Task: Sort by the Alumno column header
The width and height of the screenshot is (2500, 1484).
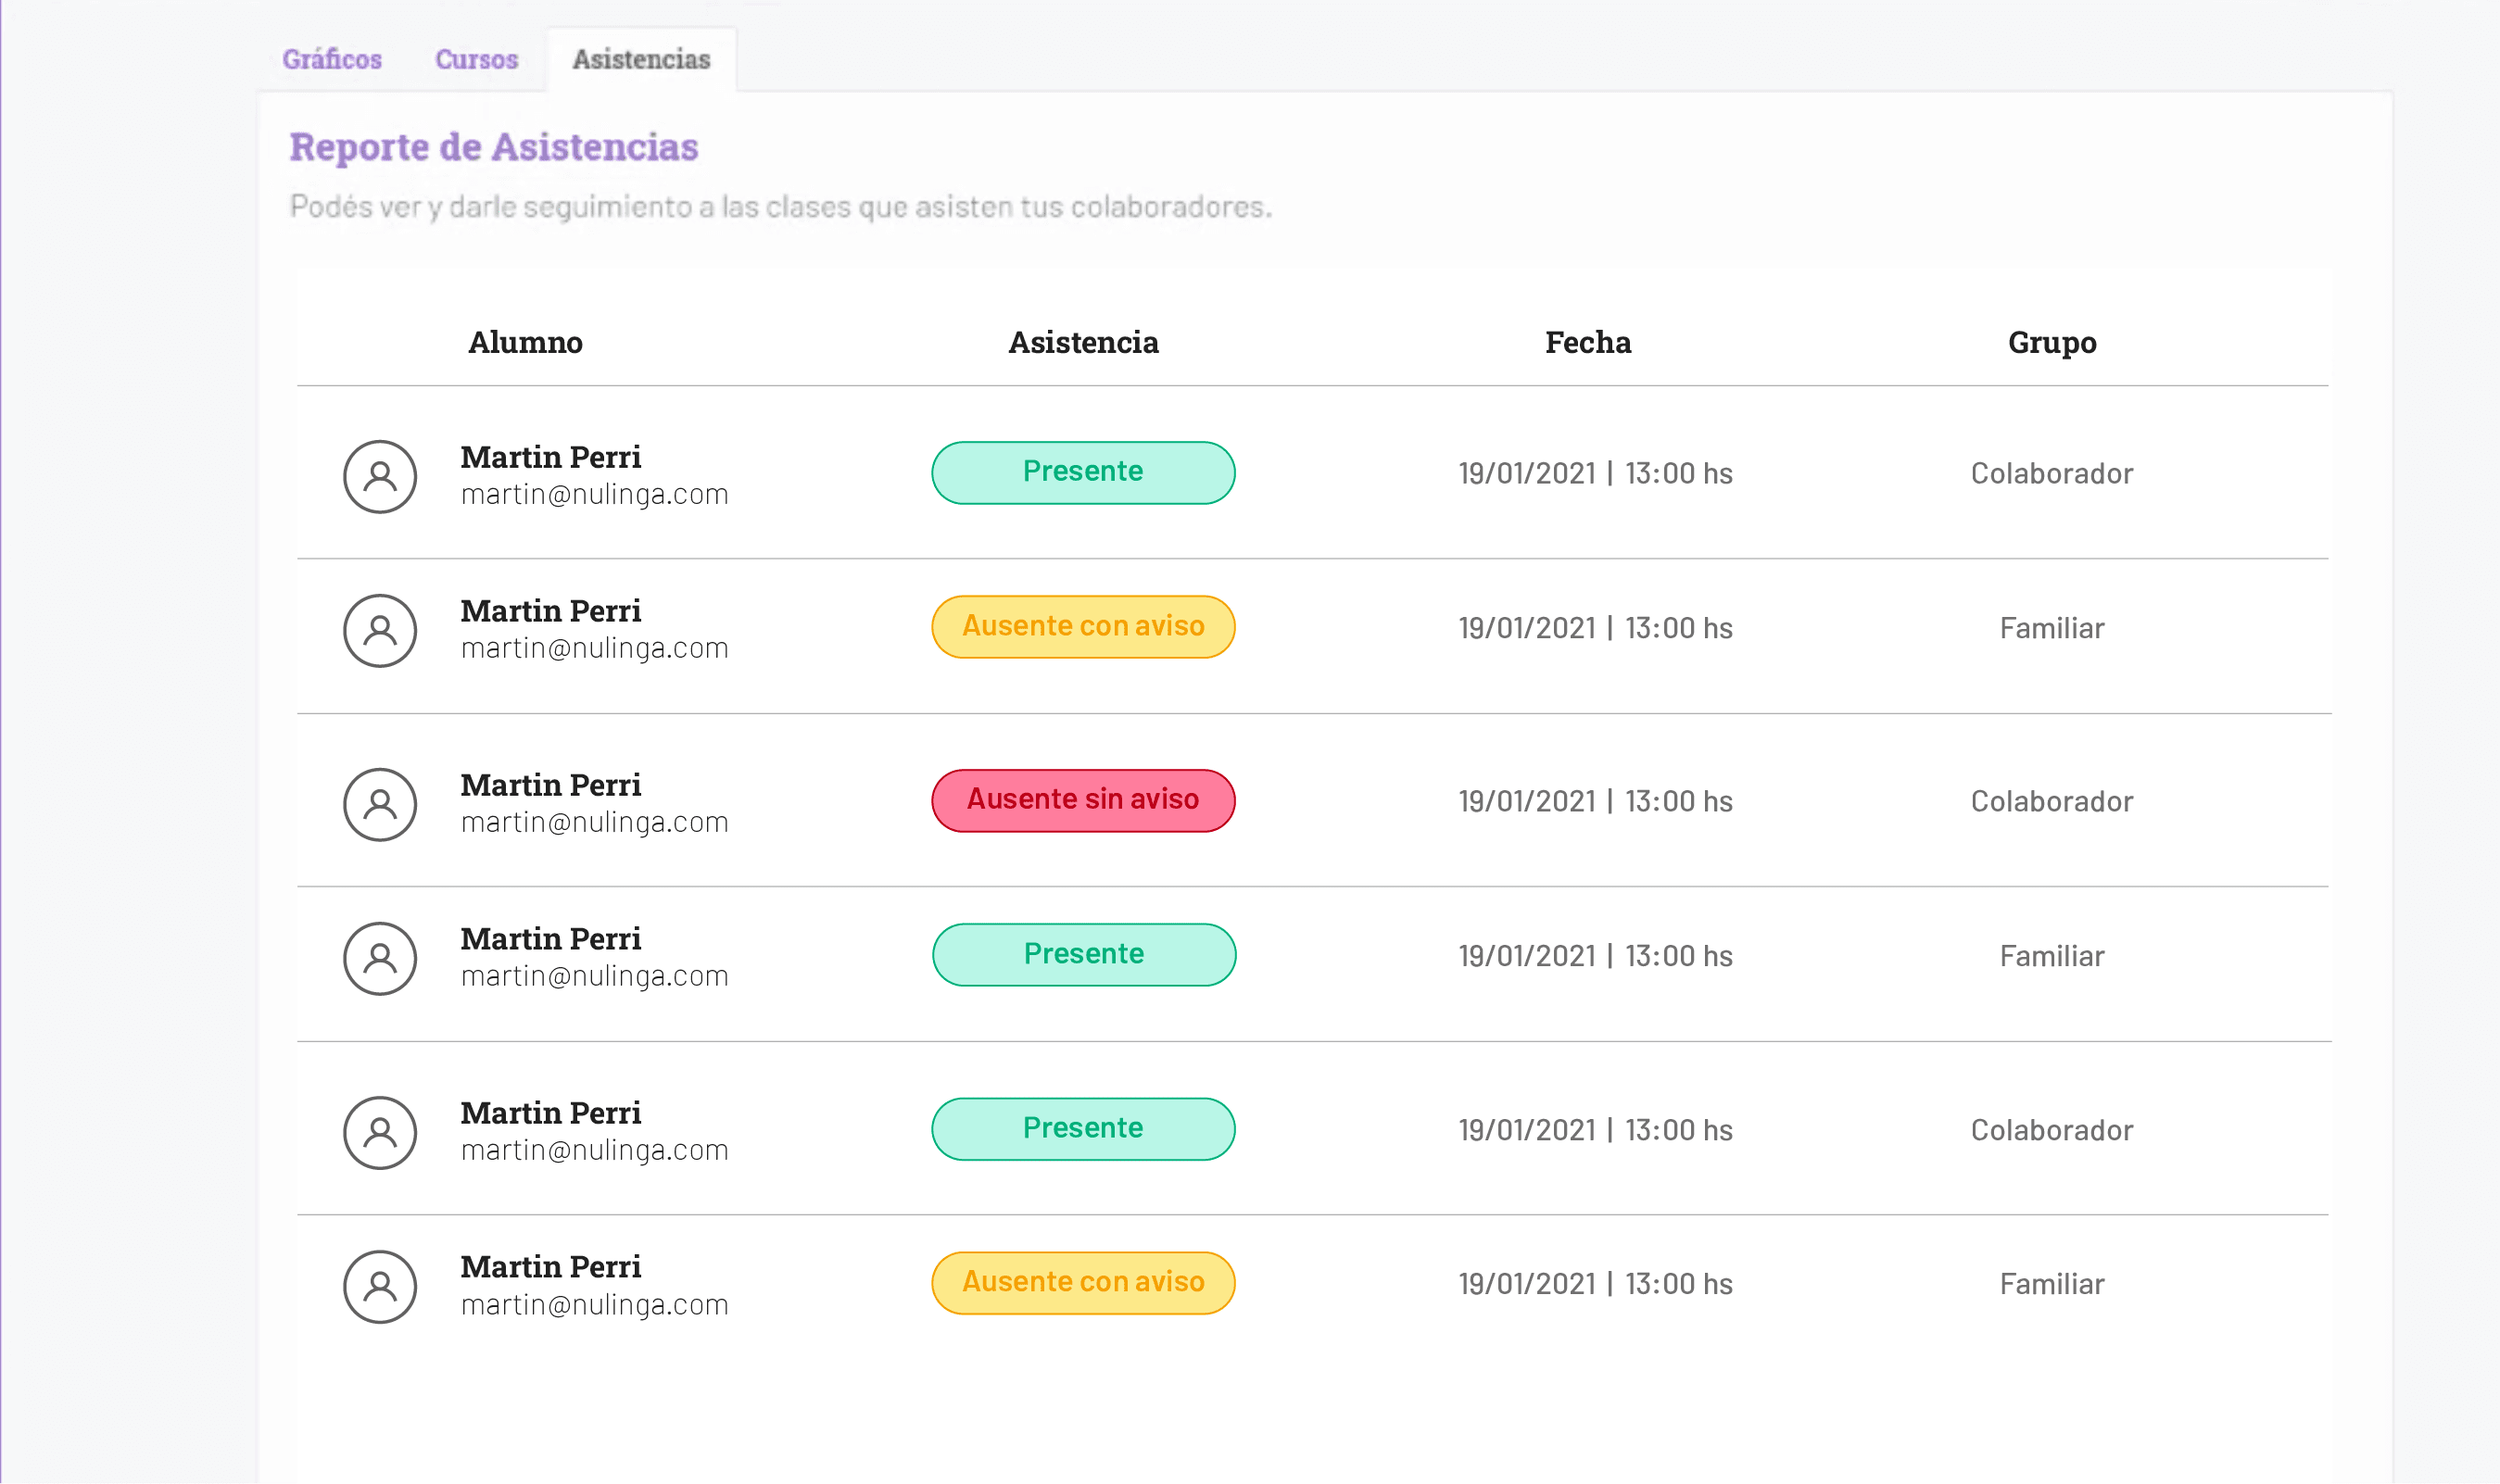Action: point(526,342)
